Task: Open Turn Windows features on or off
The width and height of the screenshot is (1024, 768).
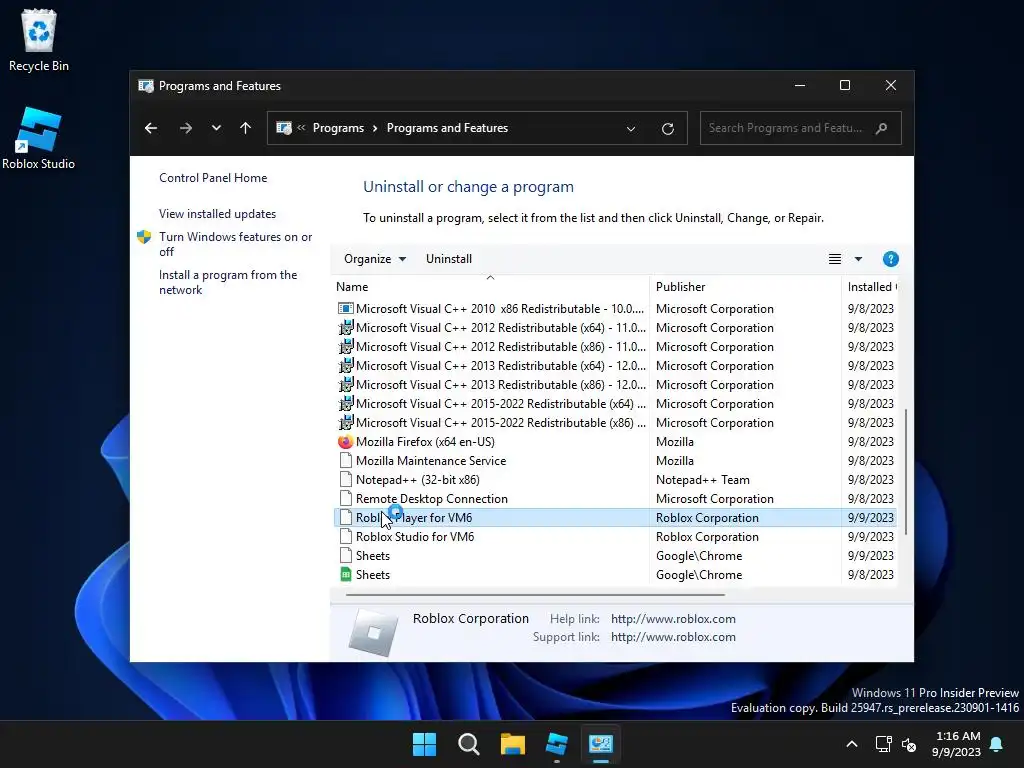Action: (235, 244)
